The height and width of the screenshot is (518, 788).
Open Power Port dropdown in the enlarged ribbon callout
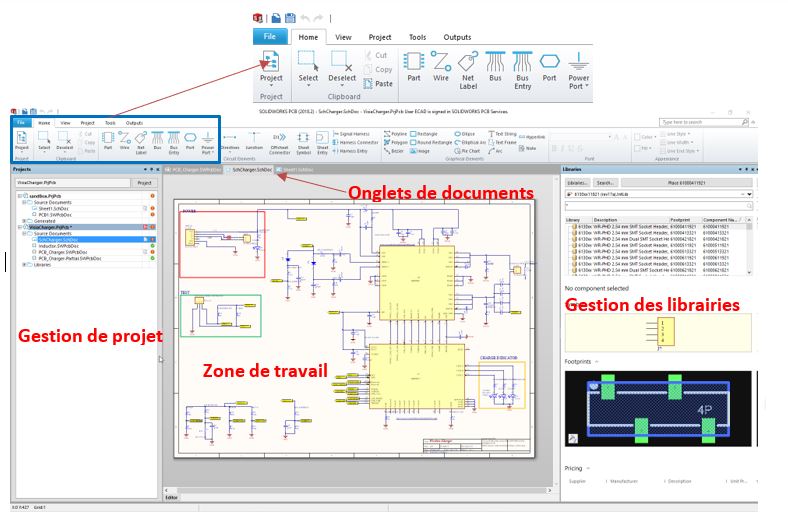coord(586,86)
